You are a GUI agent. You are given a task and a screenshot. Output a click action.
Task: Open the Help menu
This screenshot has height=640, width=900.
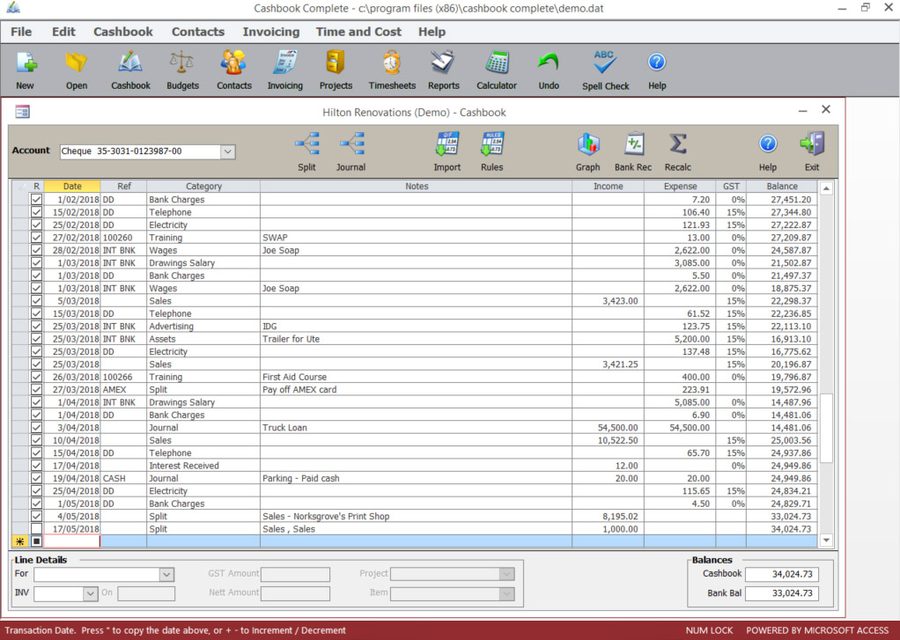click(x=432, y=32)
